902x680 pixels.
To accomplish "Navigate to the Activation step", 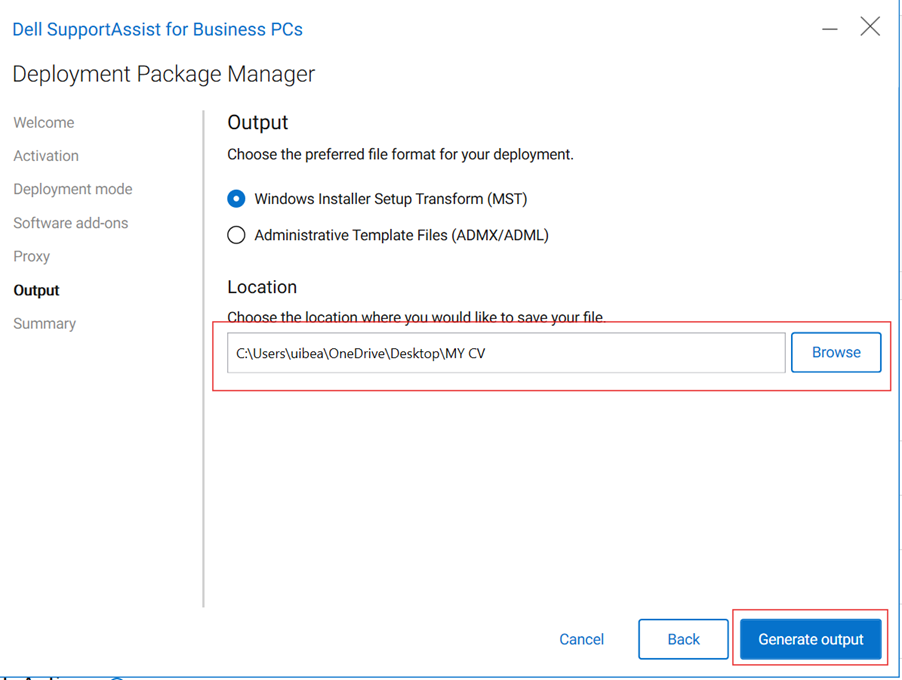I will tap(45, 155).
